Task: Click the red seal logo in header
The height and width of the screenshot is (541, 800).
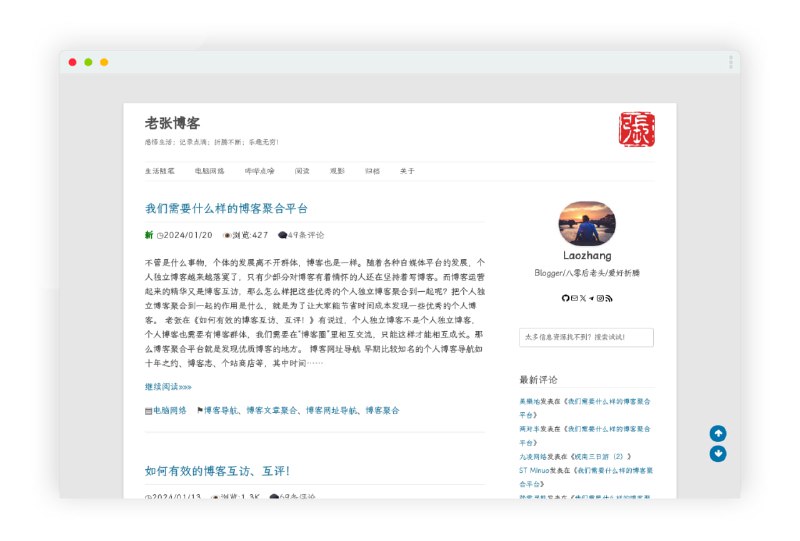Action: coord(636,130)
